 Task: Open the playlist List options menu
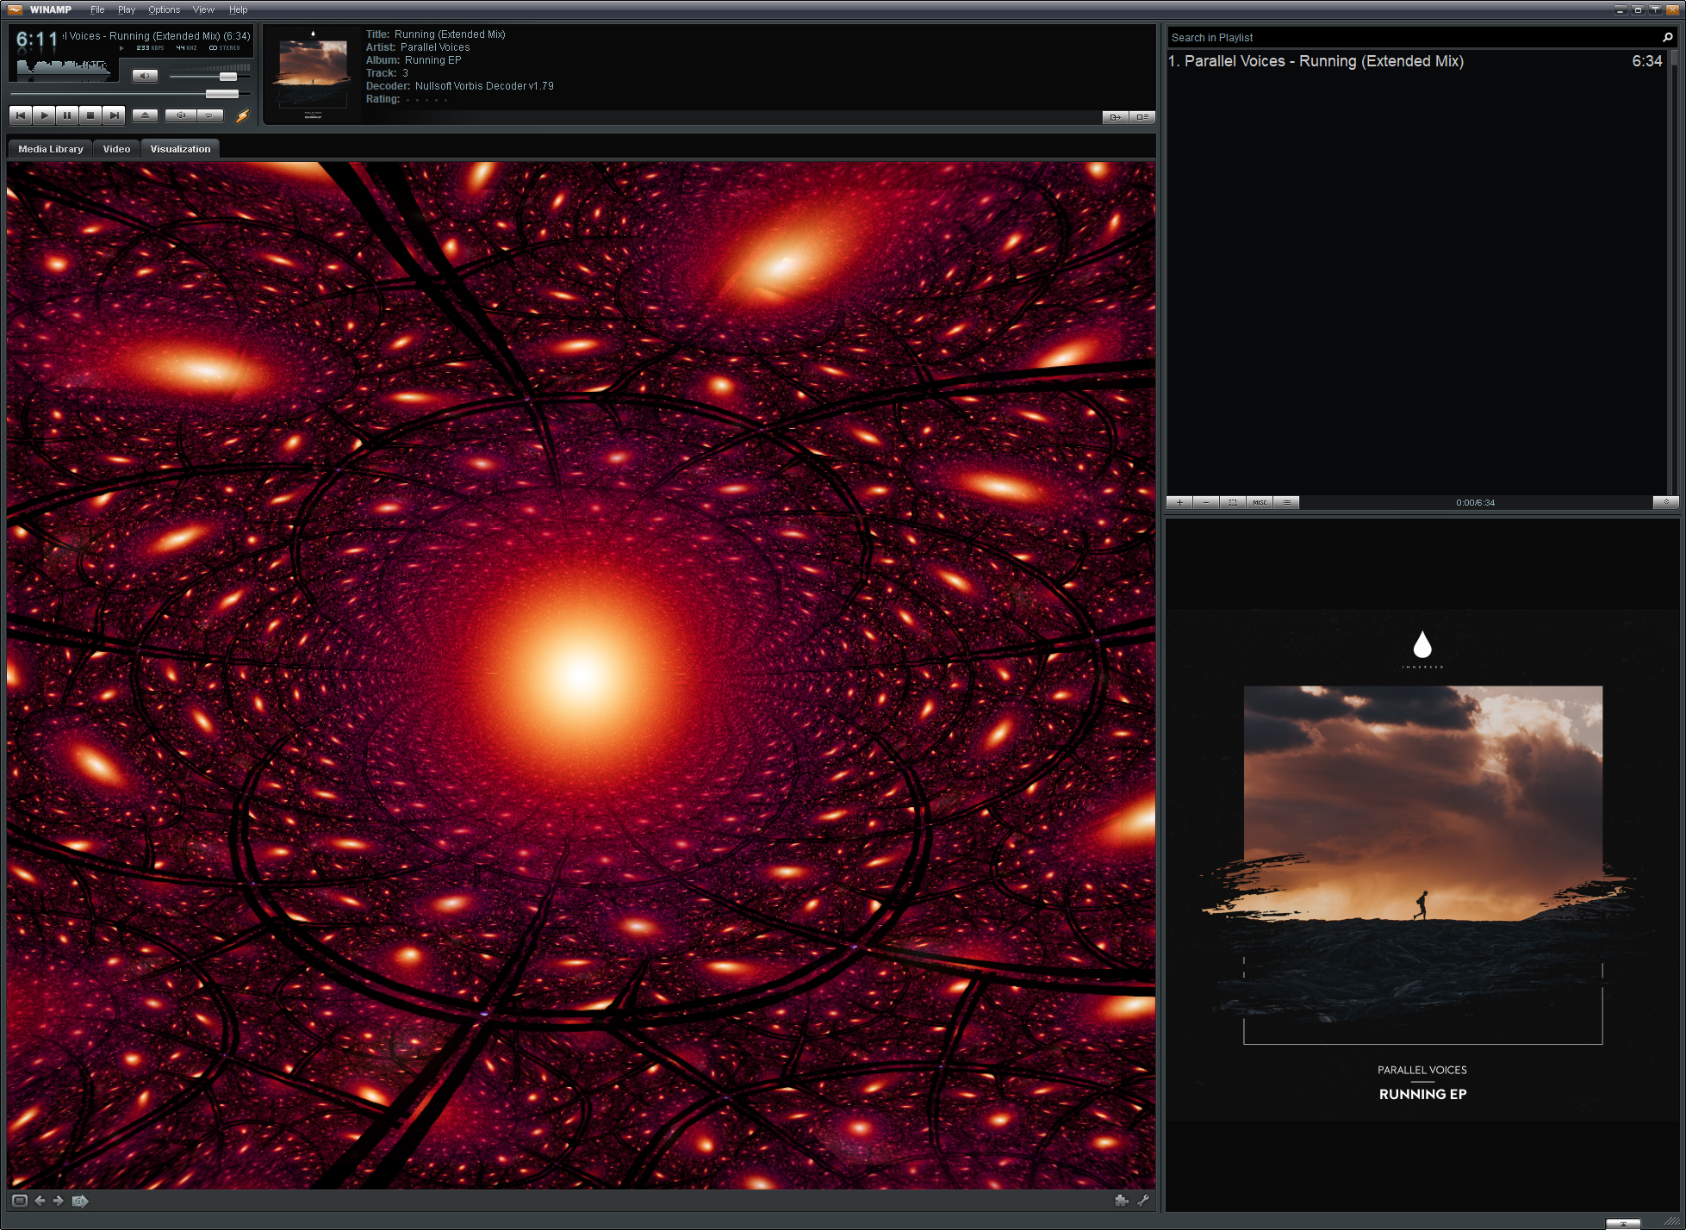tap(1286, 503)
